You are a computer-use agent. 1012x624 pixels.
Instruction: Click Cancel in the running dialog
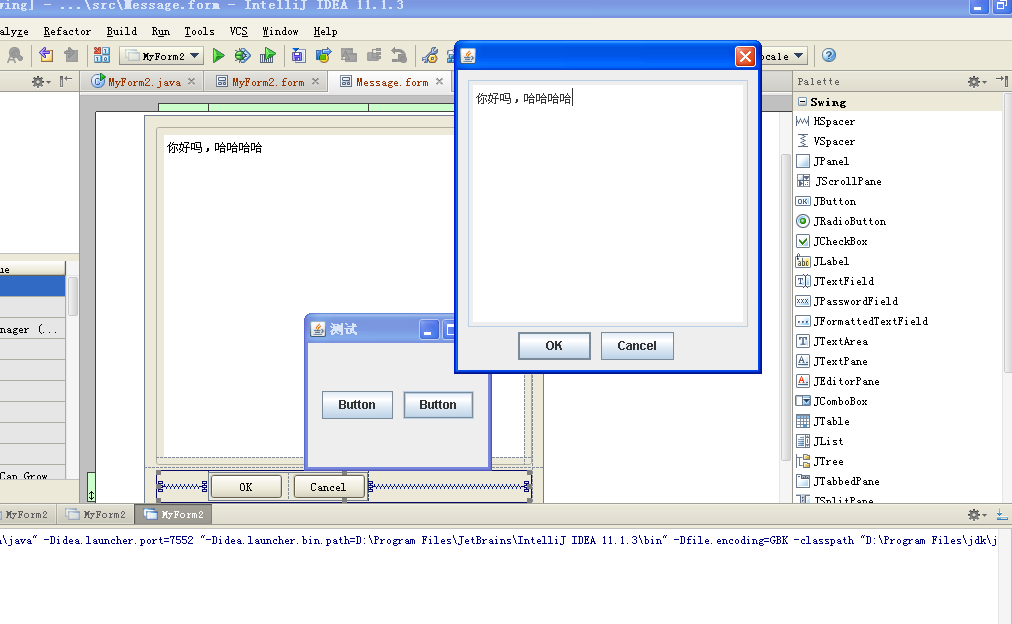[x=637, y=346]
